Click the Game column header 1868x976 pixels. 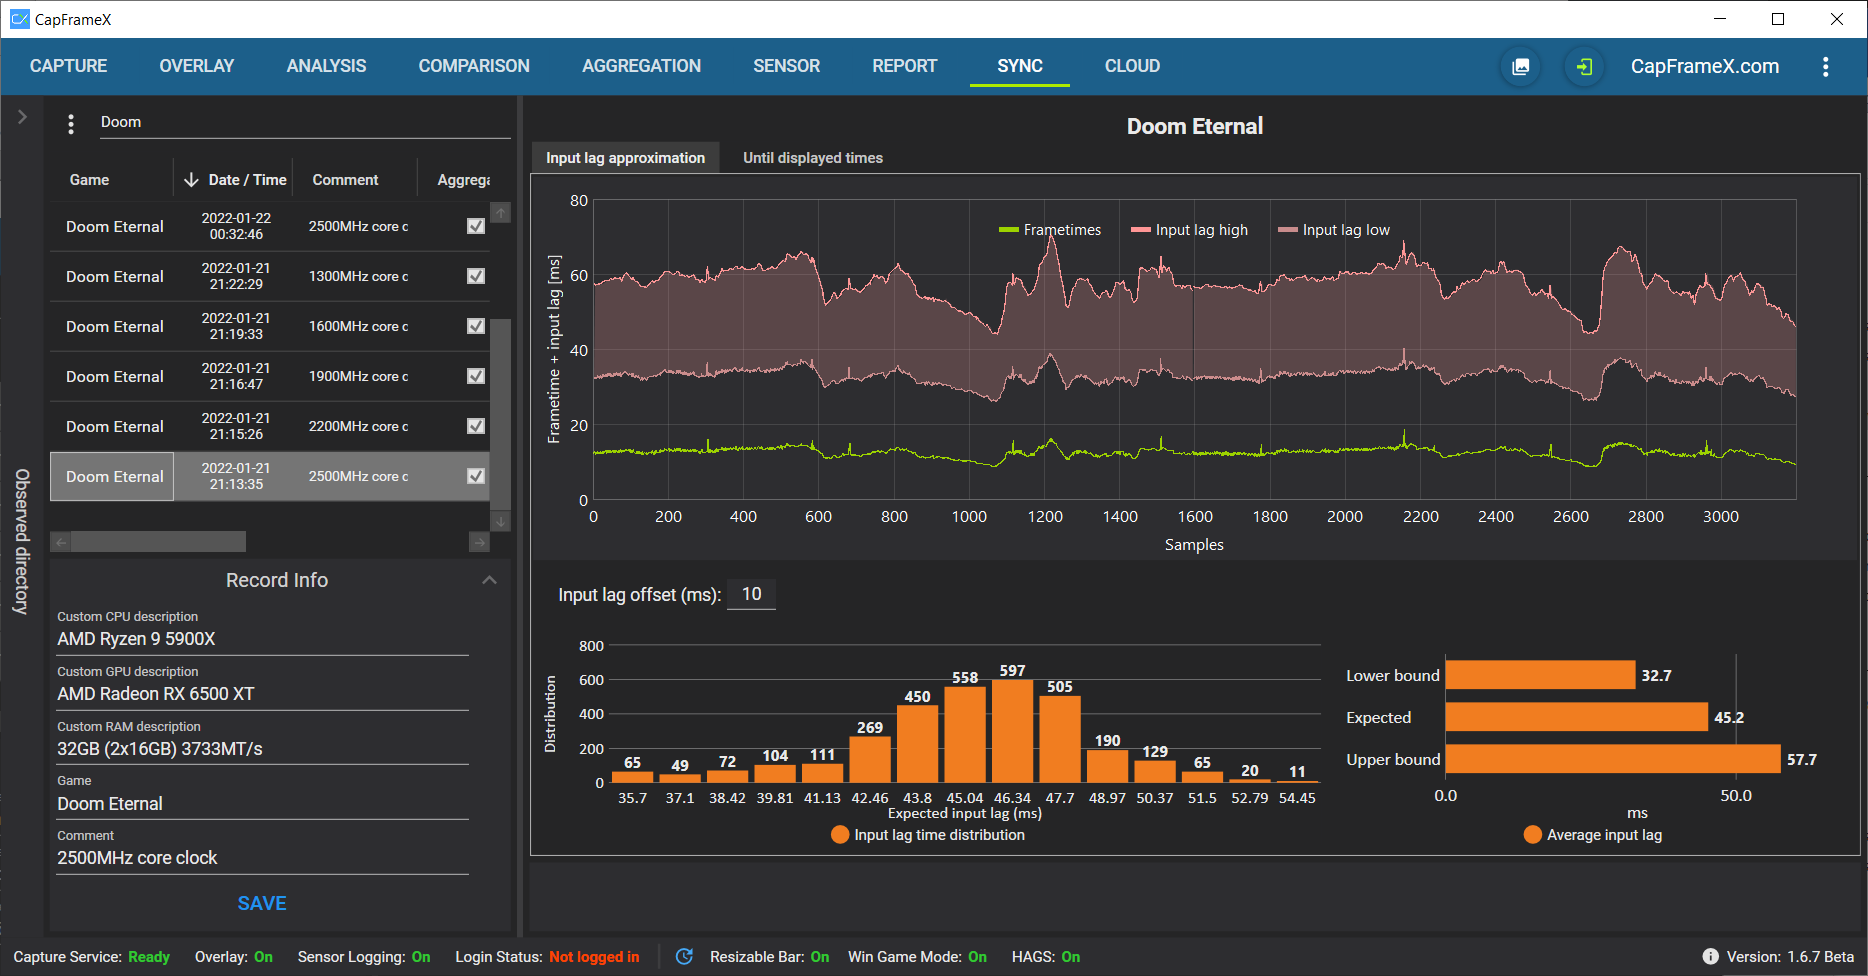pos(89,180)
